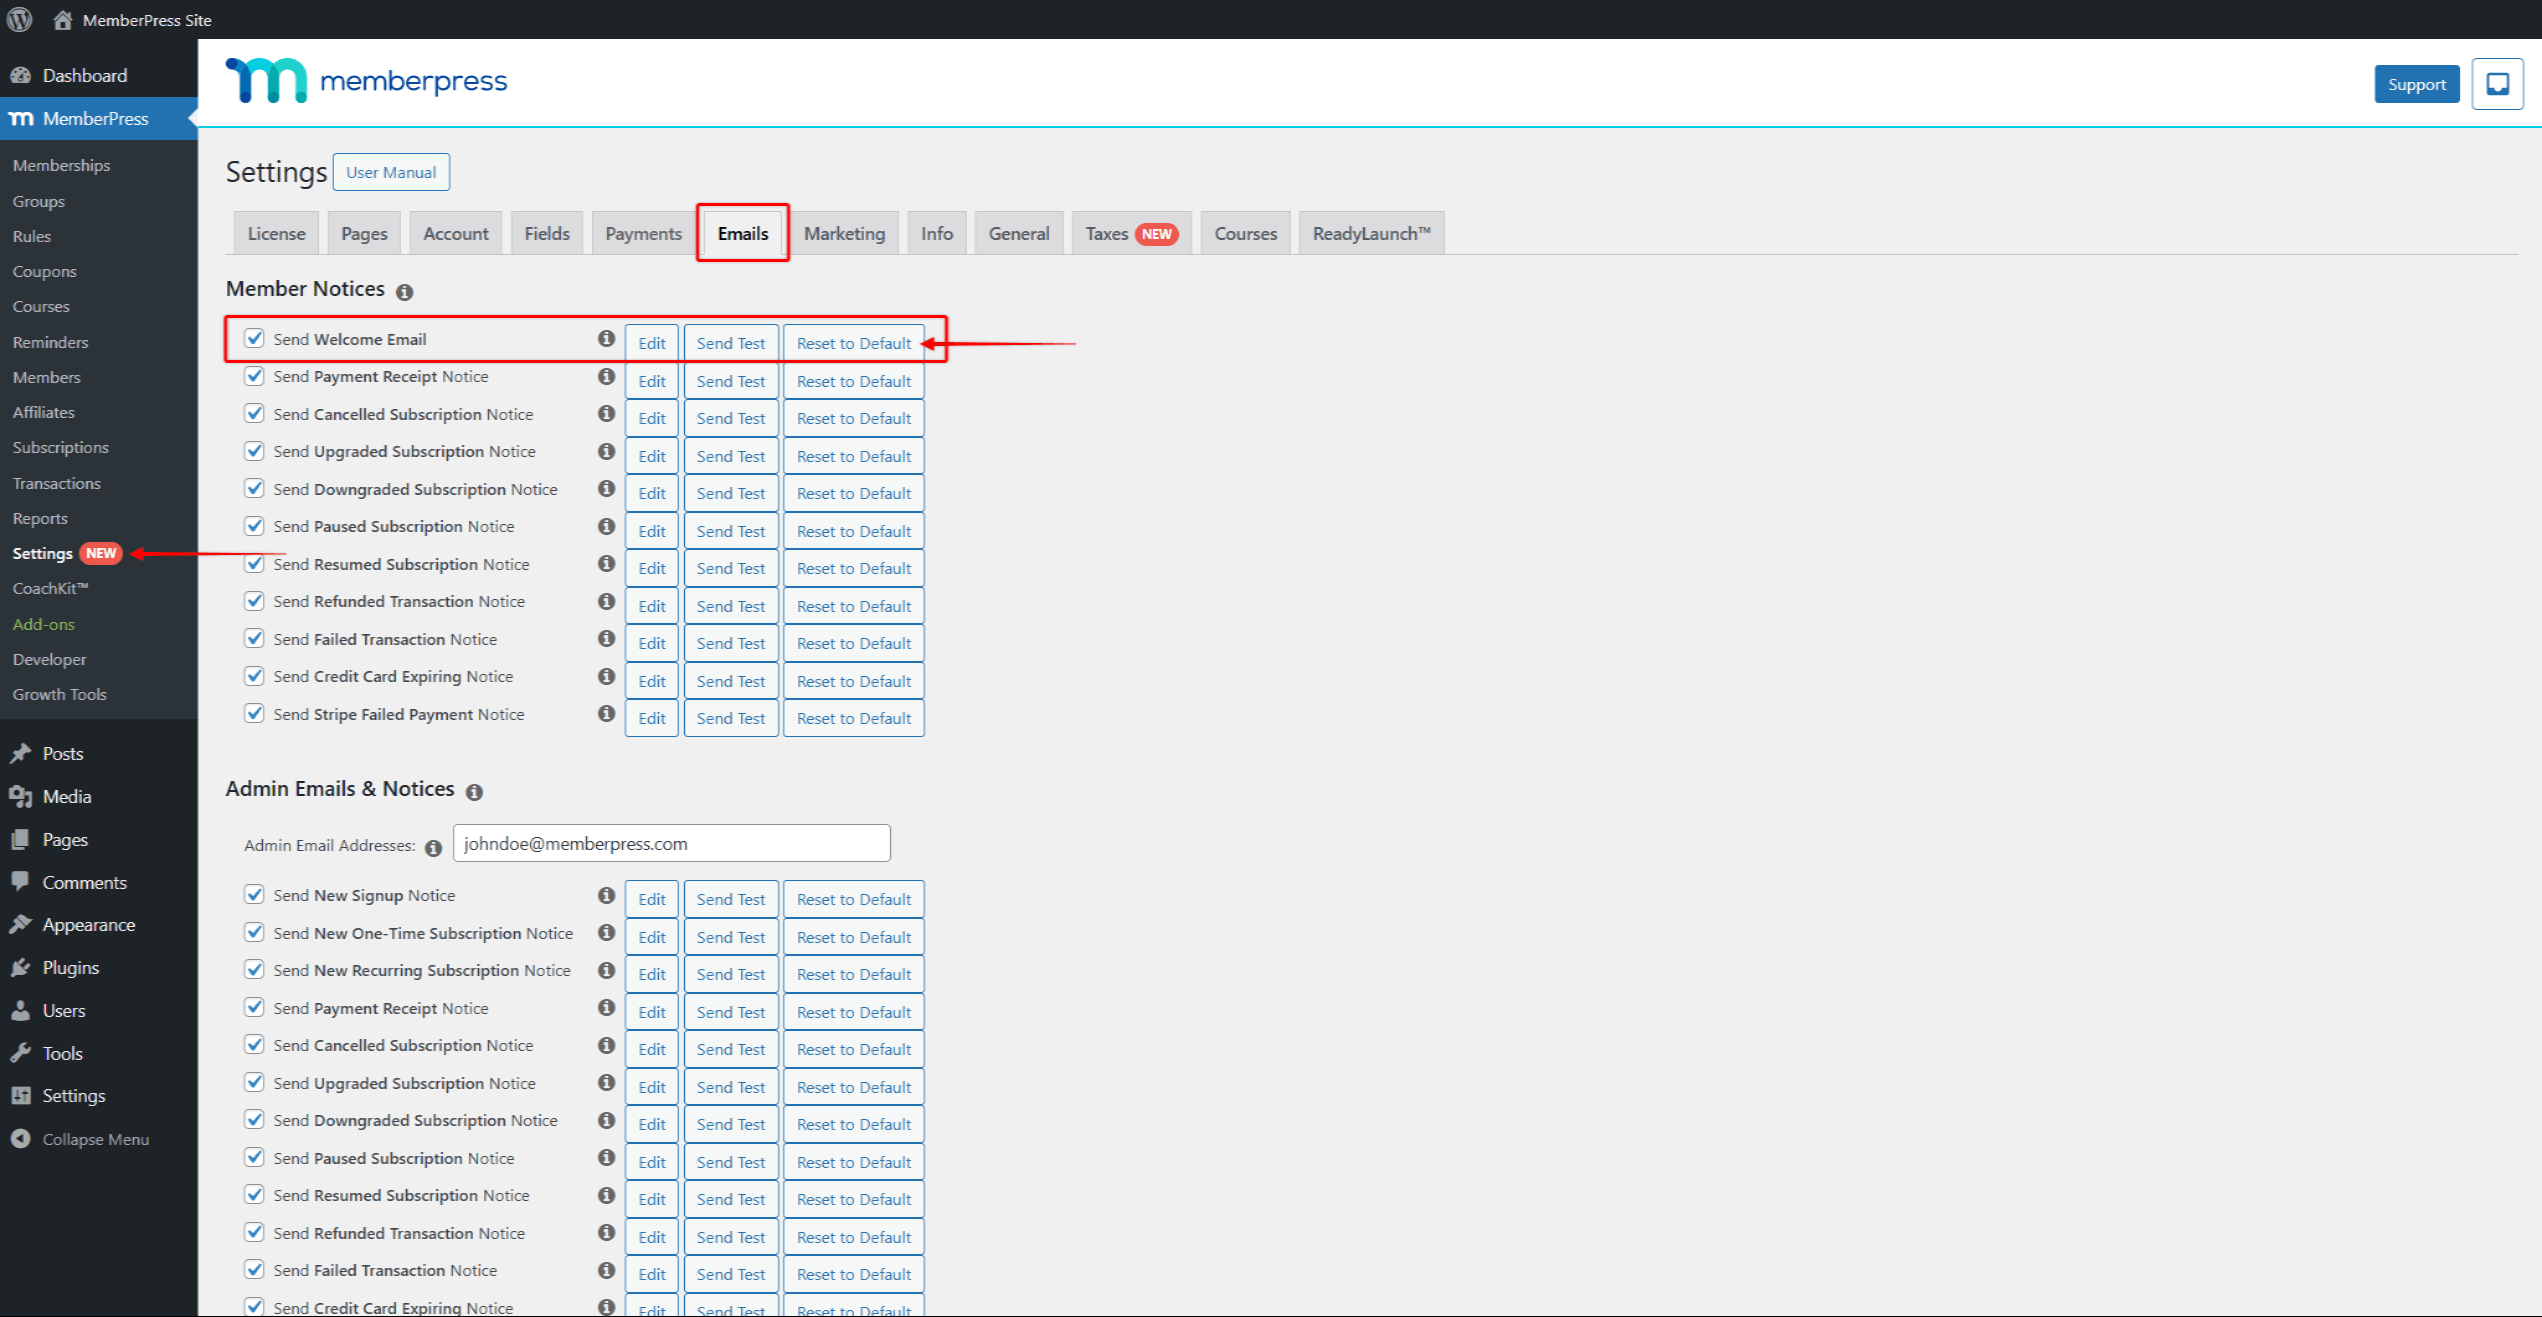
Task: Click the MemberPress logo in header
Action: tap(366, 81)
